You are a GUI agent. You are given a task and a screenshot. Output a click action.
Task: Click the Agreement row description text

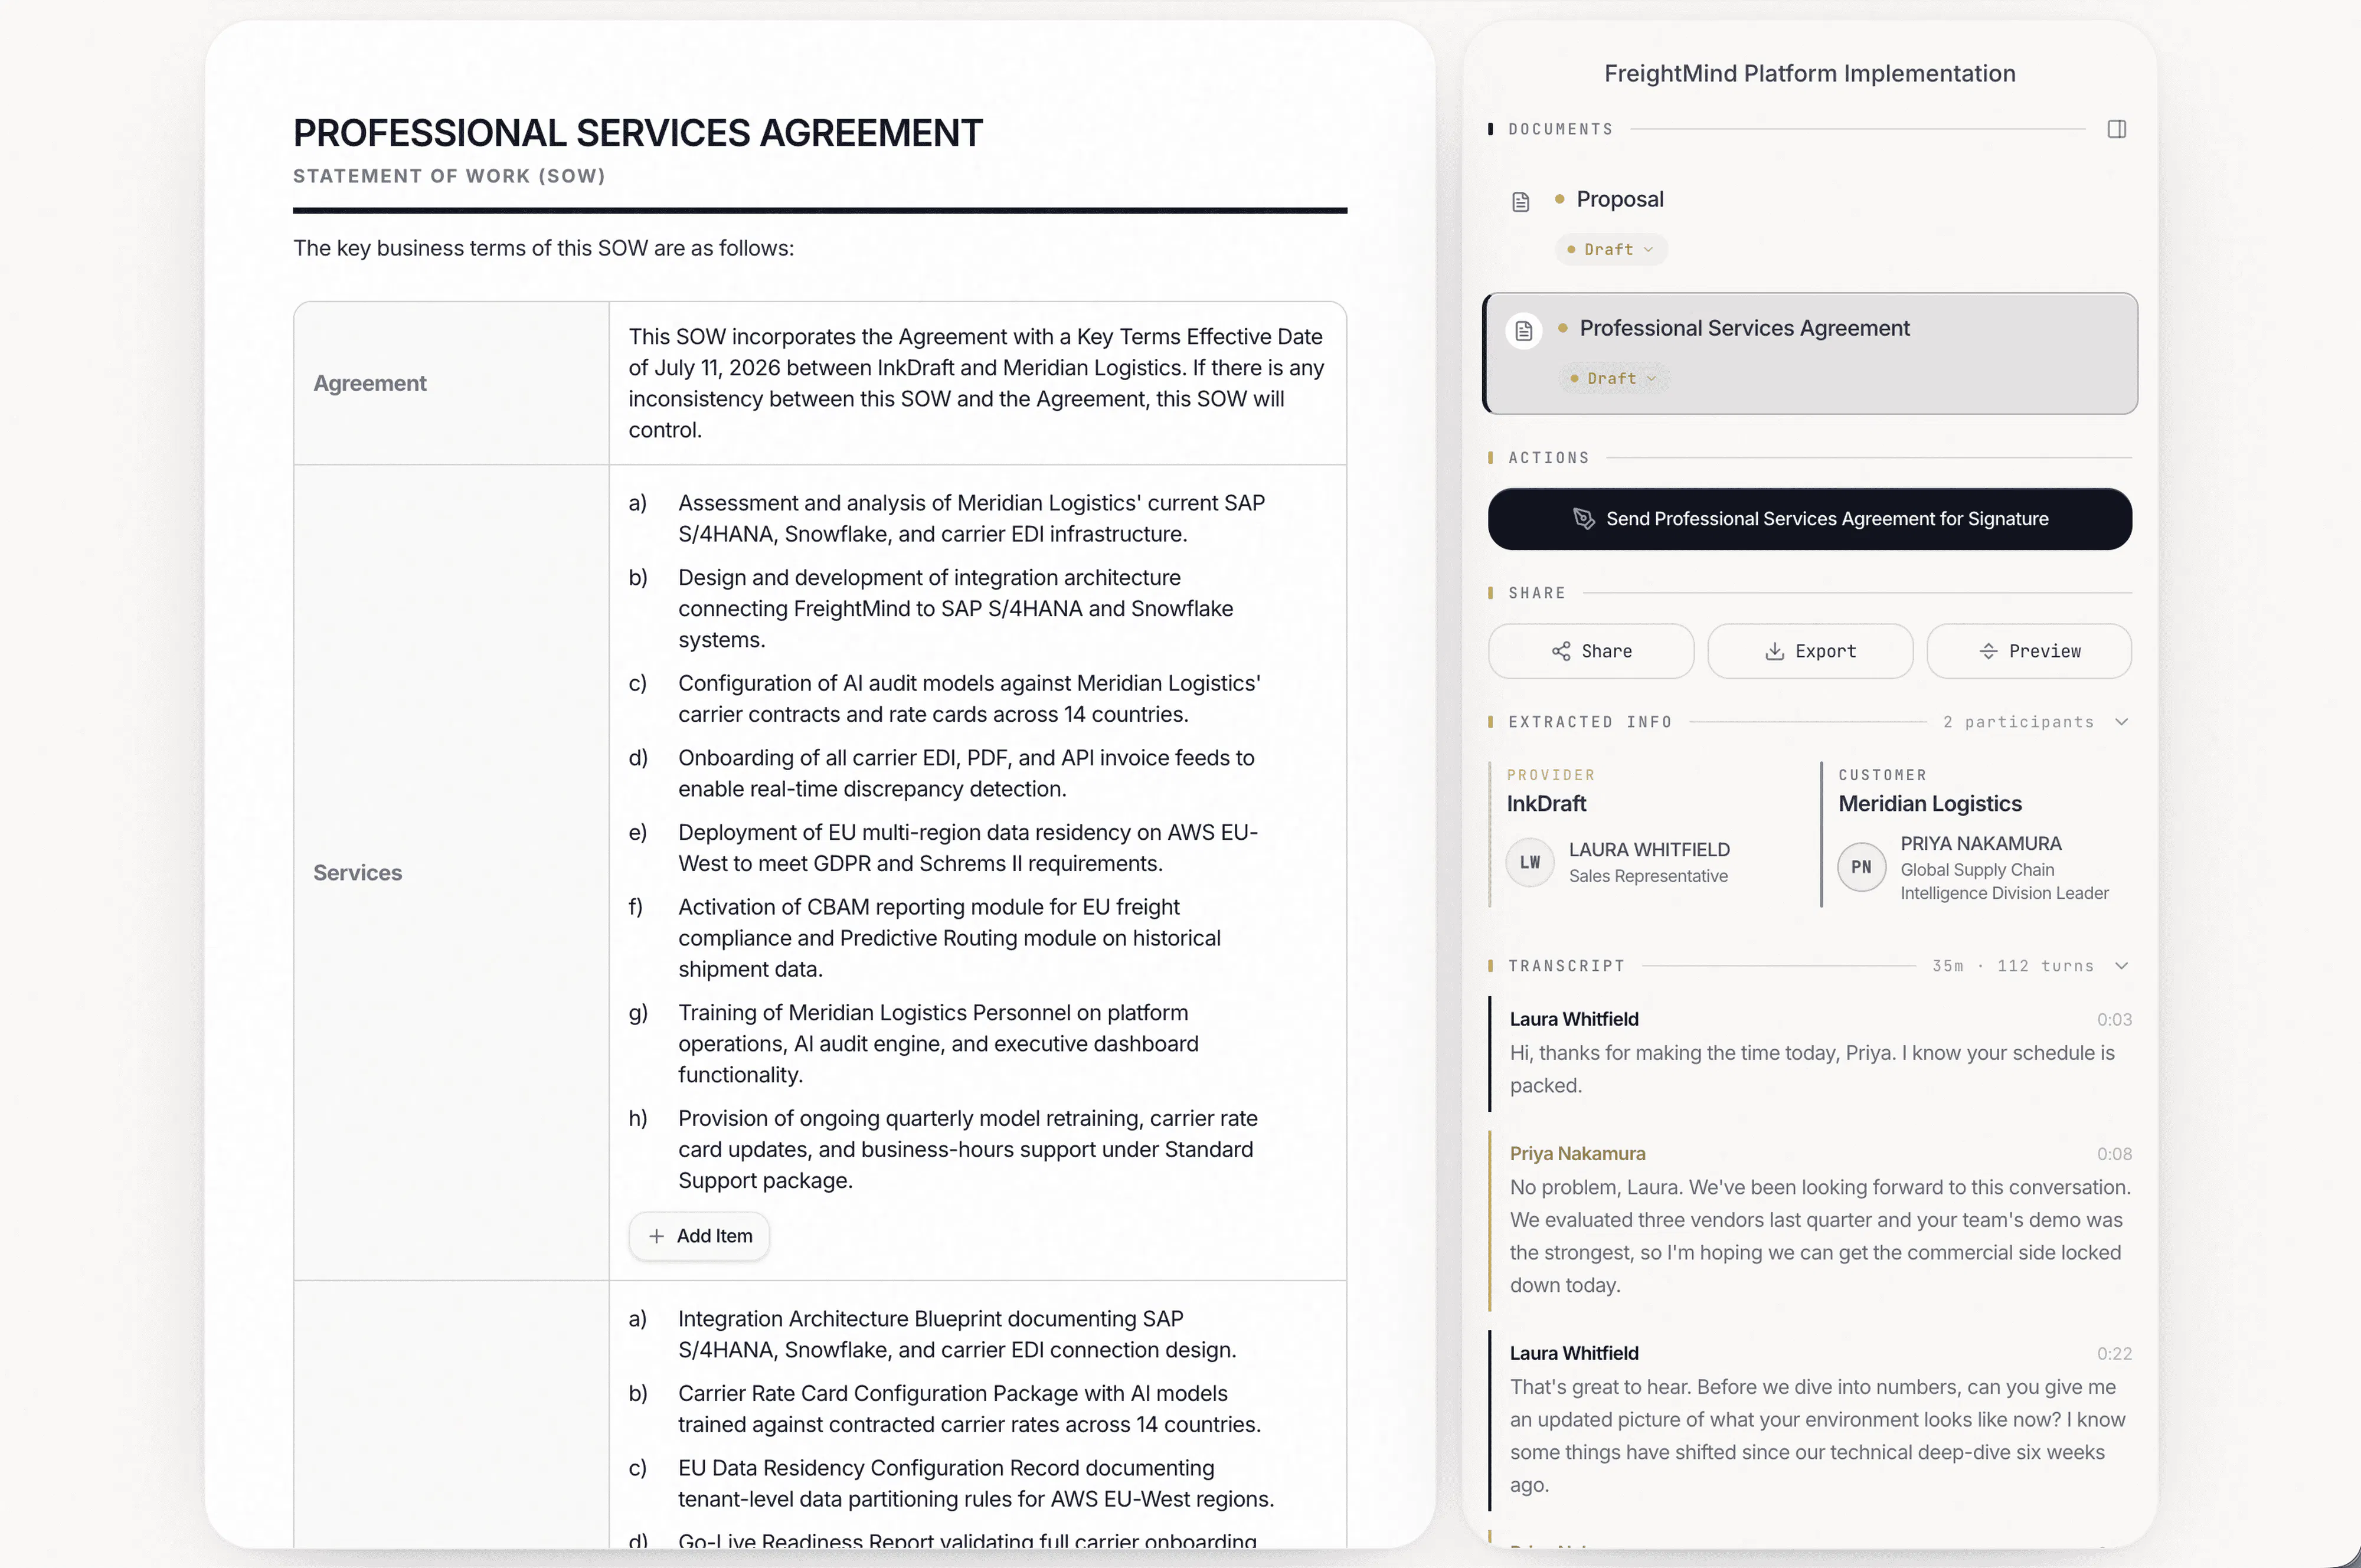977,383
